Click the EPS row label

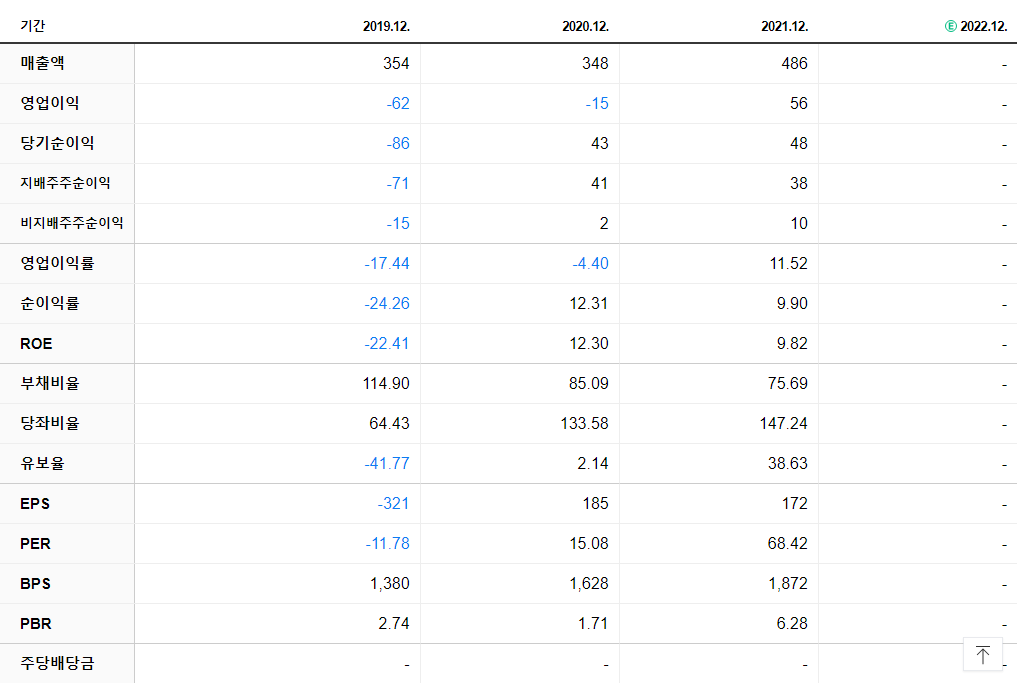point(35,503)
